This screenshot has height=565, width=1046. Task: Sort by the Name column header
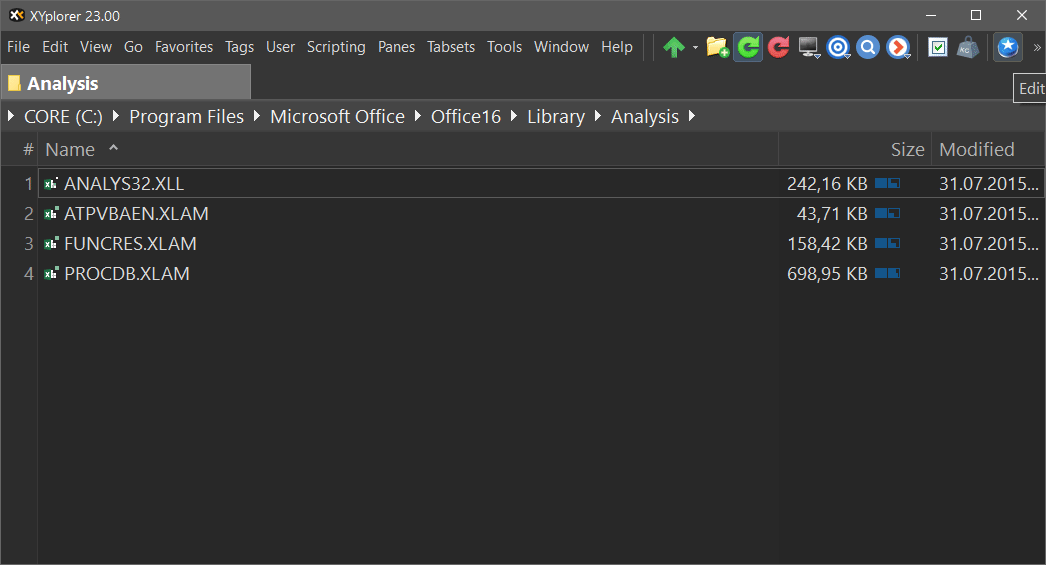click(x=408, y=149)
